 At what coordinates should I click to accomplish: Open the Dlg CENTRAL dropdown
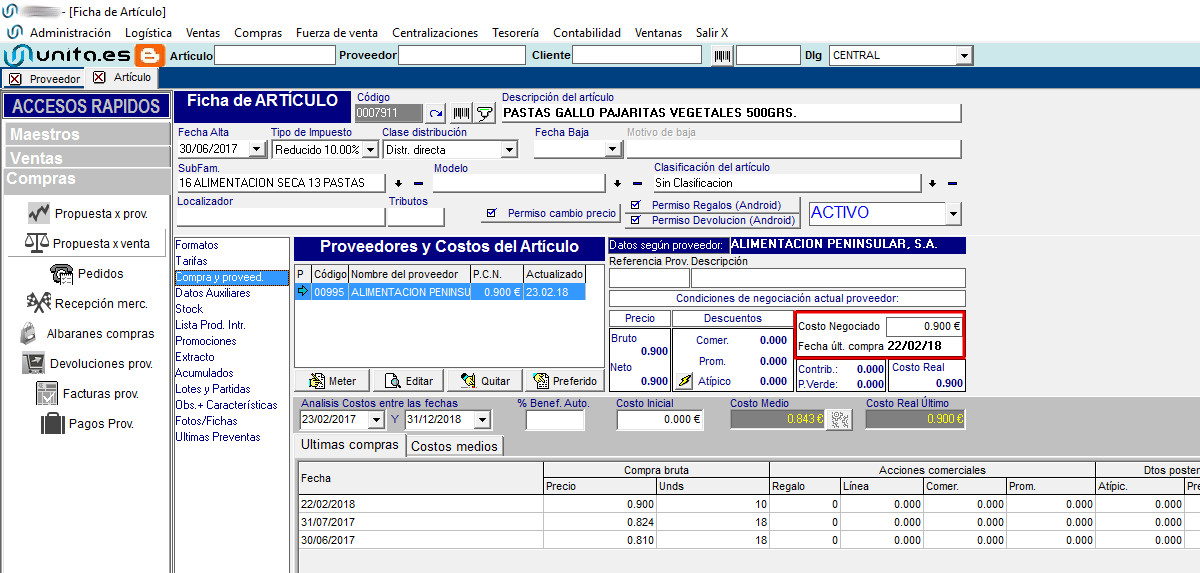click(x=964, y=56)
